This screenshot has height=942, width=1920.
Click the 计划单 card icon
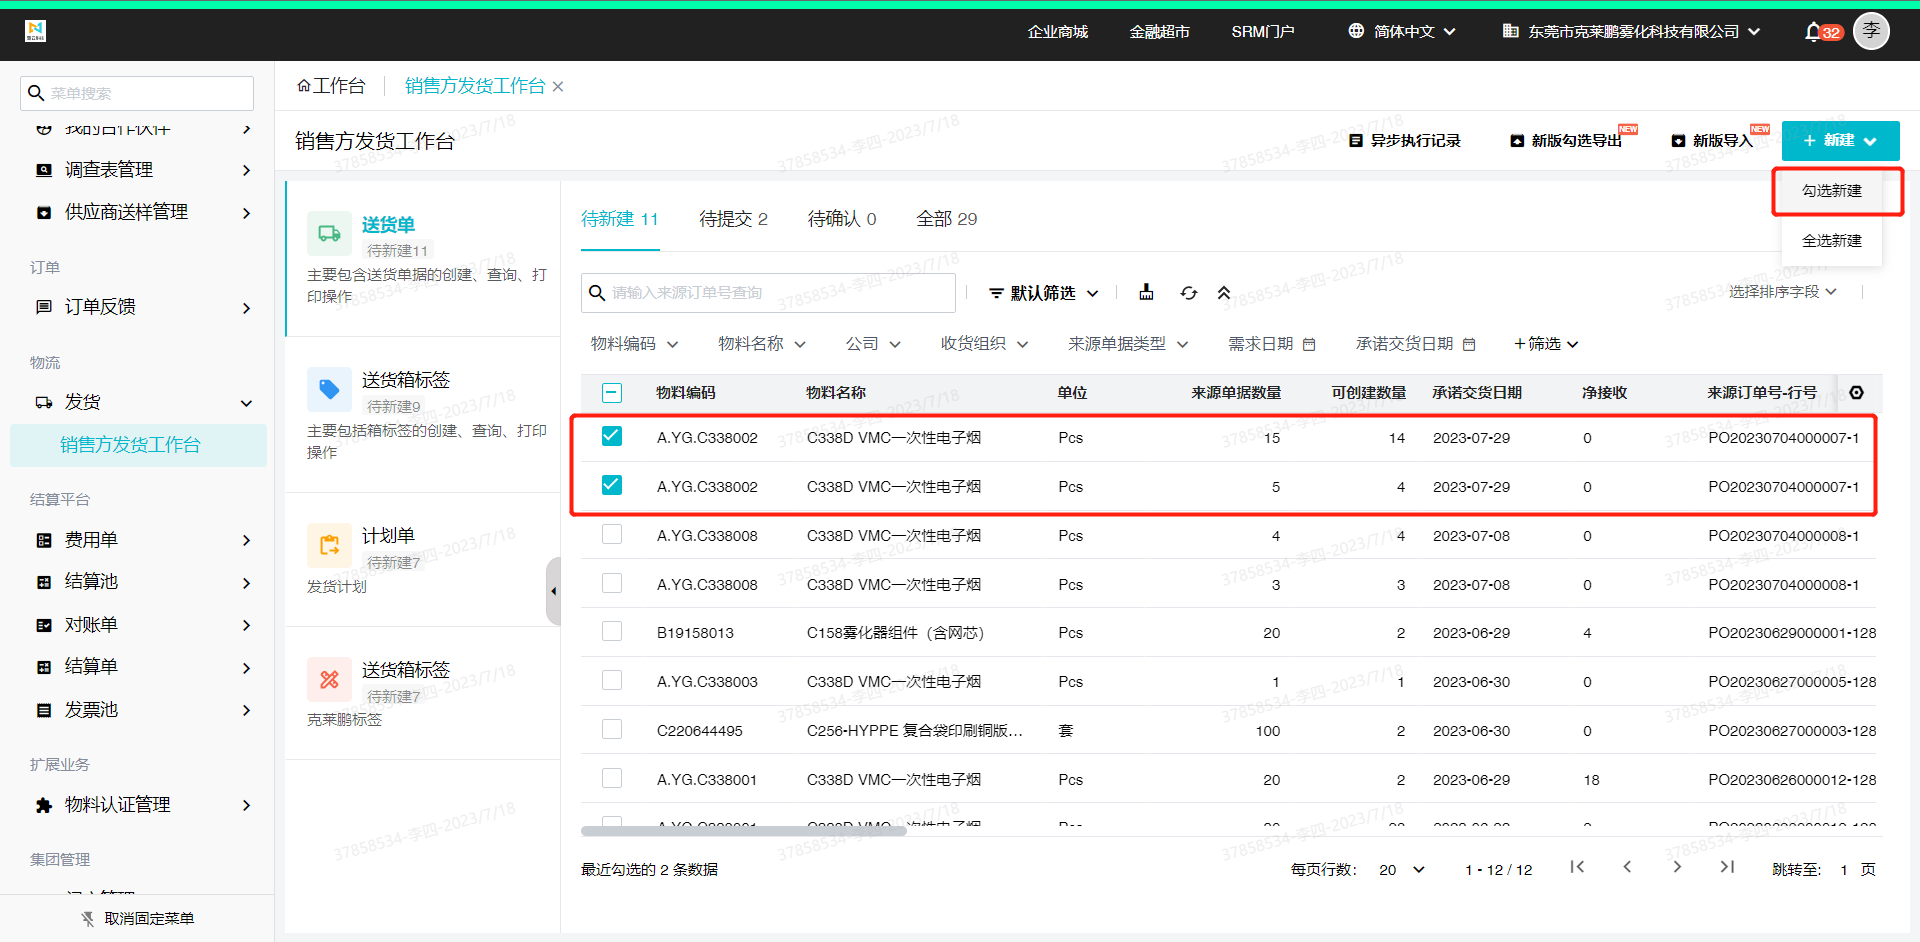tap(329, 545)
